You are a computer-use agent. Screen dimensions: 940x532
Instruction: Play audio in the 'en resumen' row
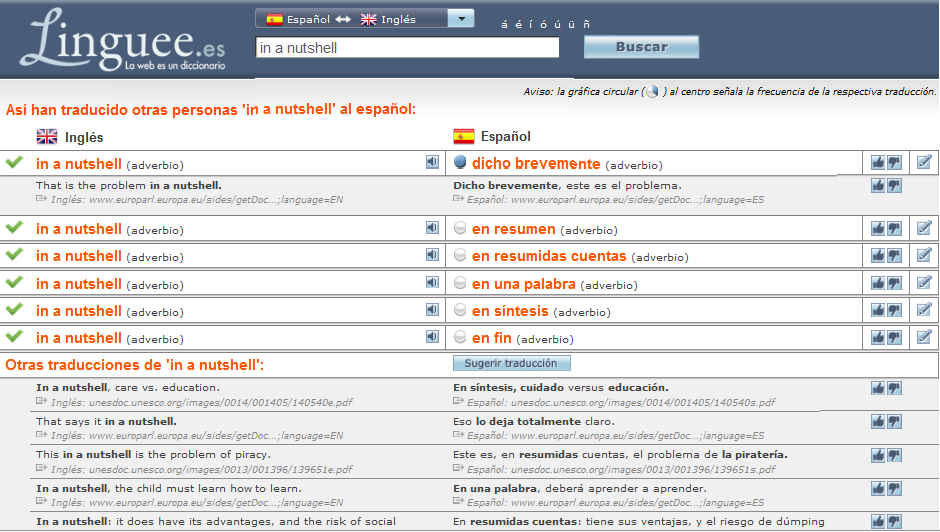pyautogui.click(x=432, y=228)
